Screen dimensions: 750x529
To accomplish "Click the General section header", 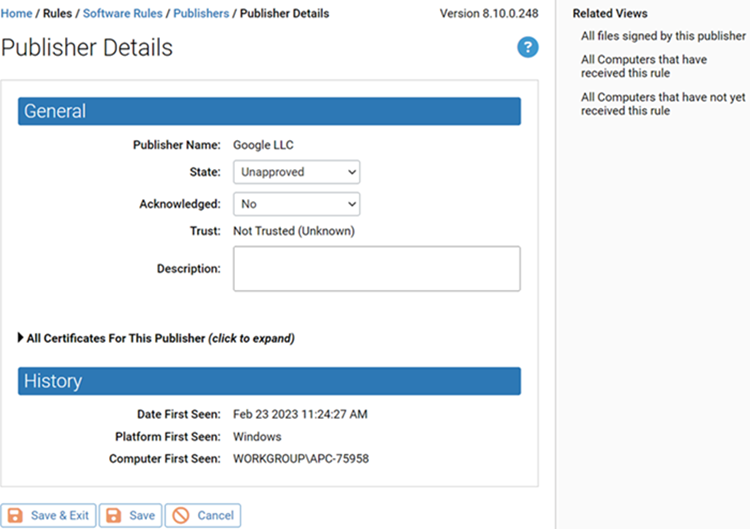I will (x=269, y=111).
